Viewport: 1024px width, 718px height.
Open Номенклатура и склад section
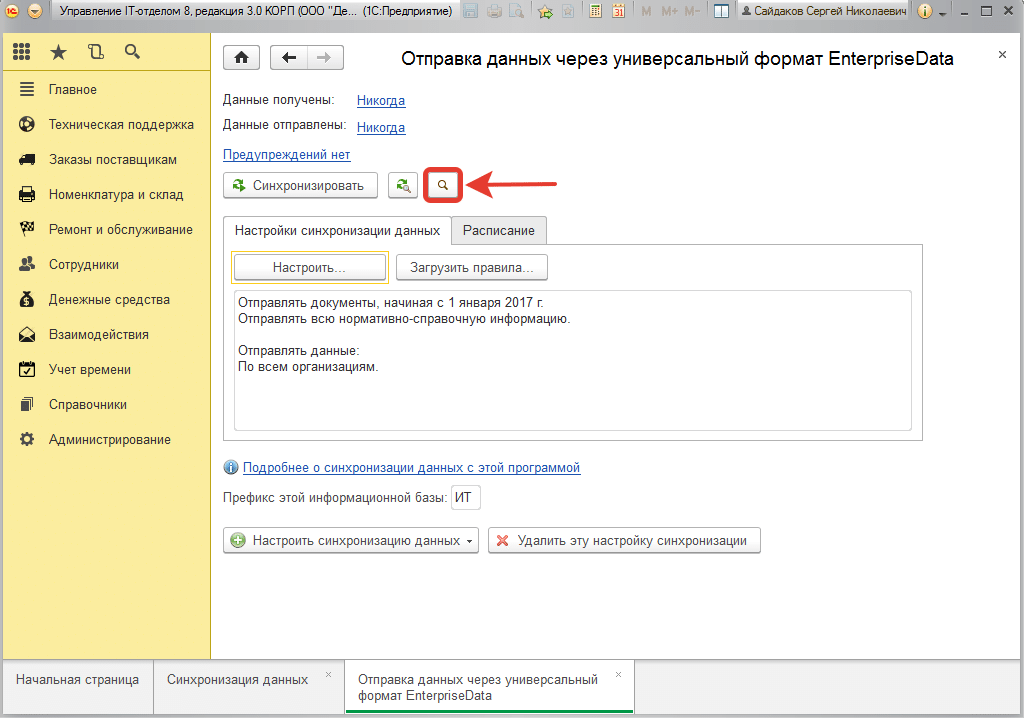click(x=105, y=194)
